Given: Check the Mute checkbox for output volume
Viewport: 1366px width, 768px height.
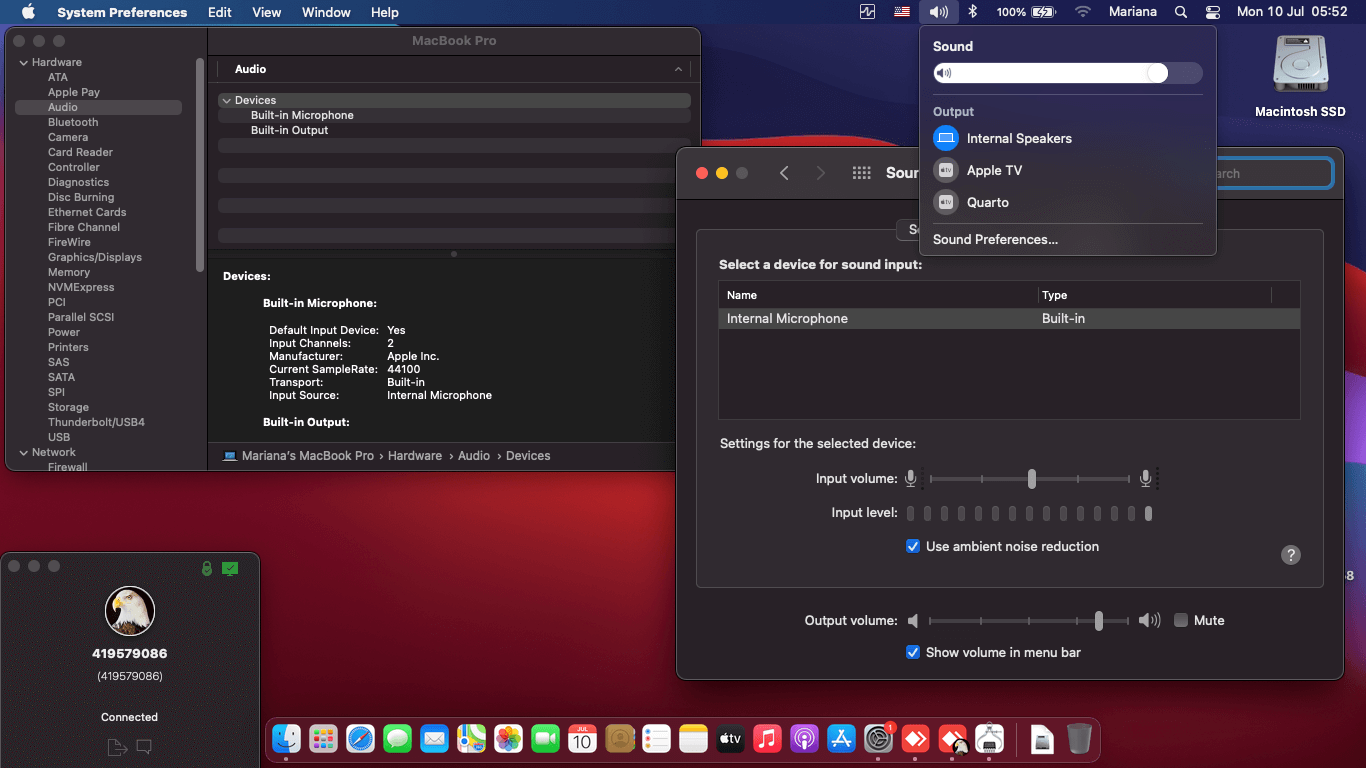Looking at the screenshot, I should (1181, 620).
